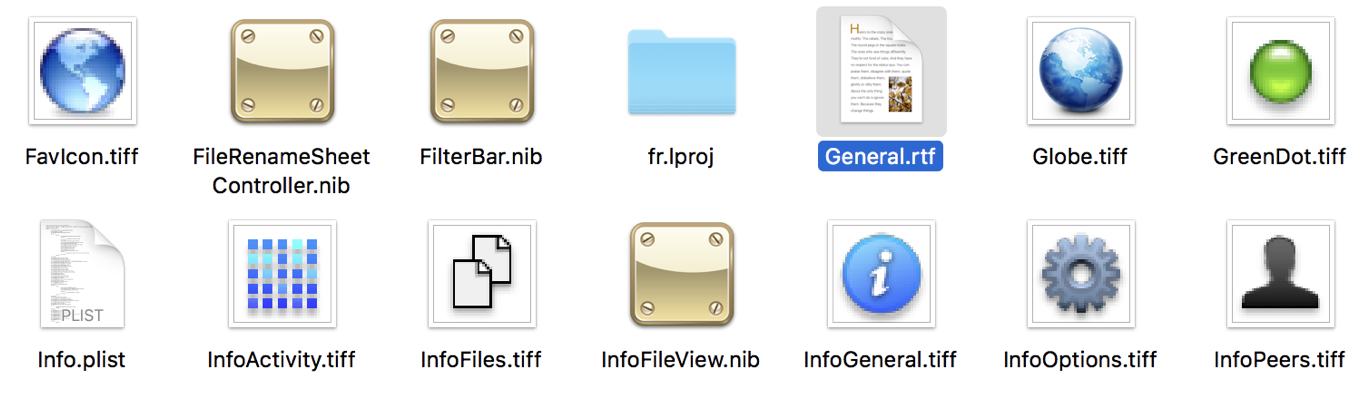
Task: Click the InfoFileView.nib file icon
Action: click(x=681, y=273)
